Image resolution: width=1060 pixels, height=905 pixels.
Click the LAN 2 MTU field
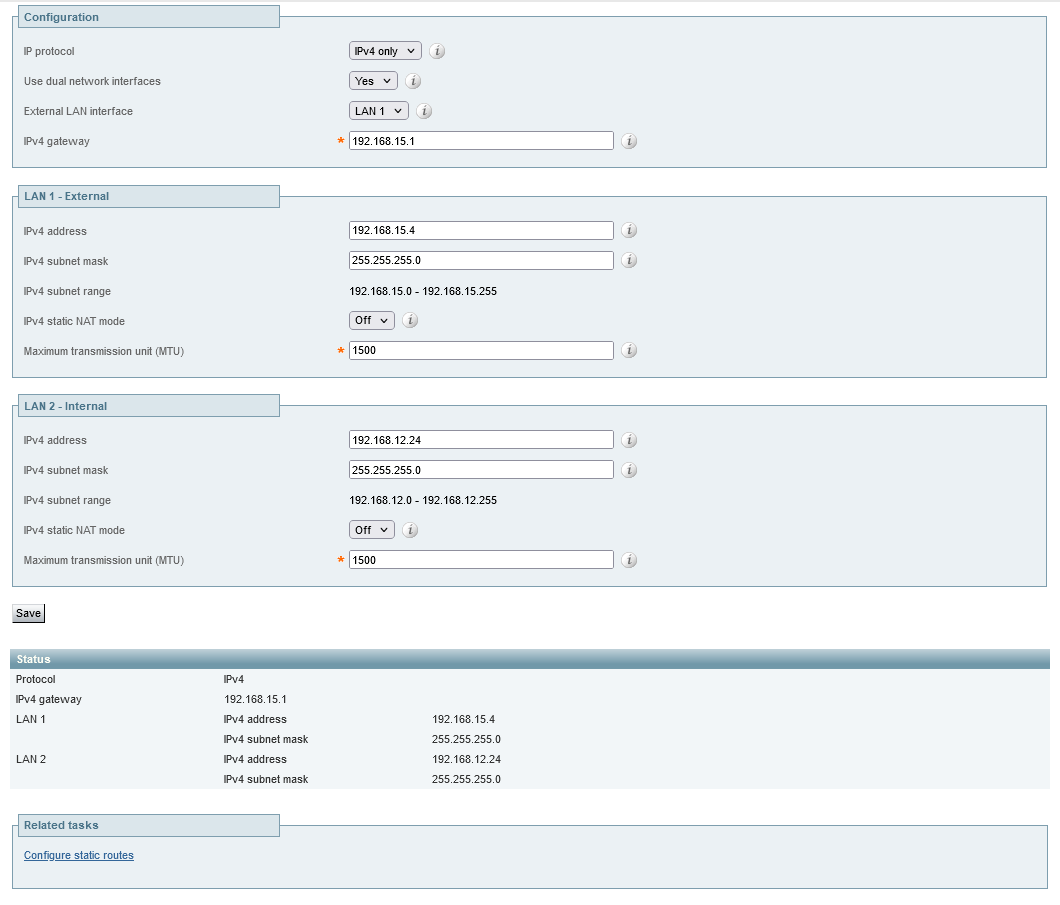click(x=480, y=560)
